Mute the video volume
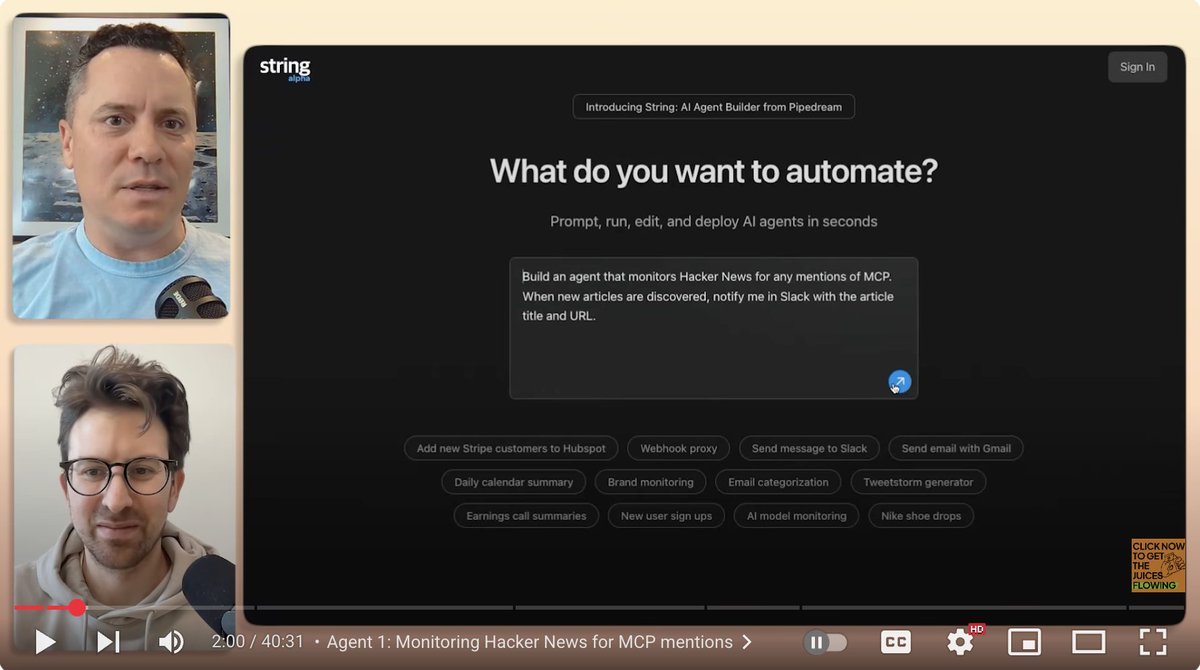 point(171,641)
